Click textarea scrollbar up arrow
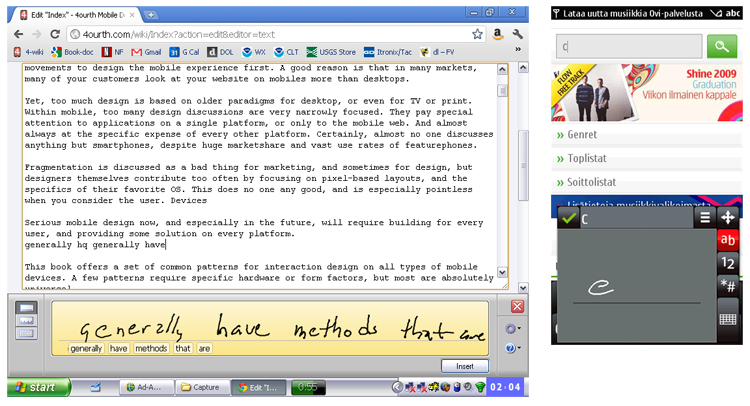The height and width of the screenshot is (406, 750). point(502,70)
